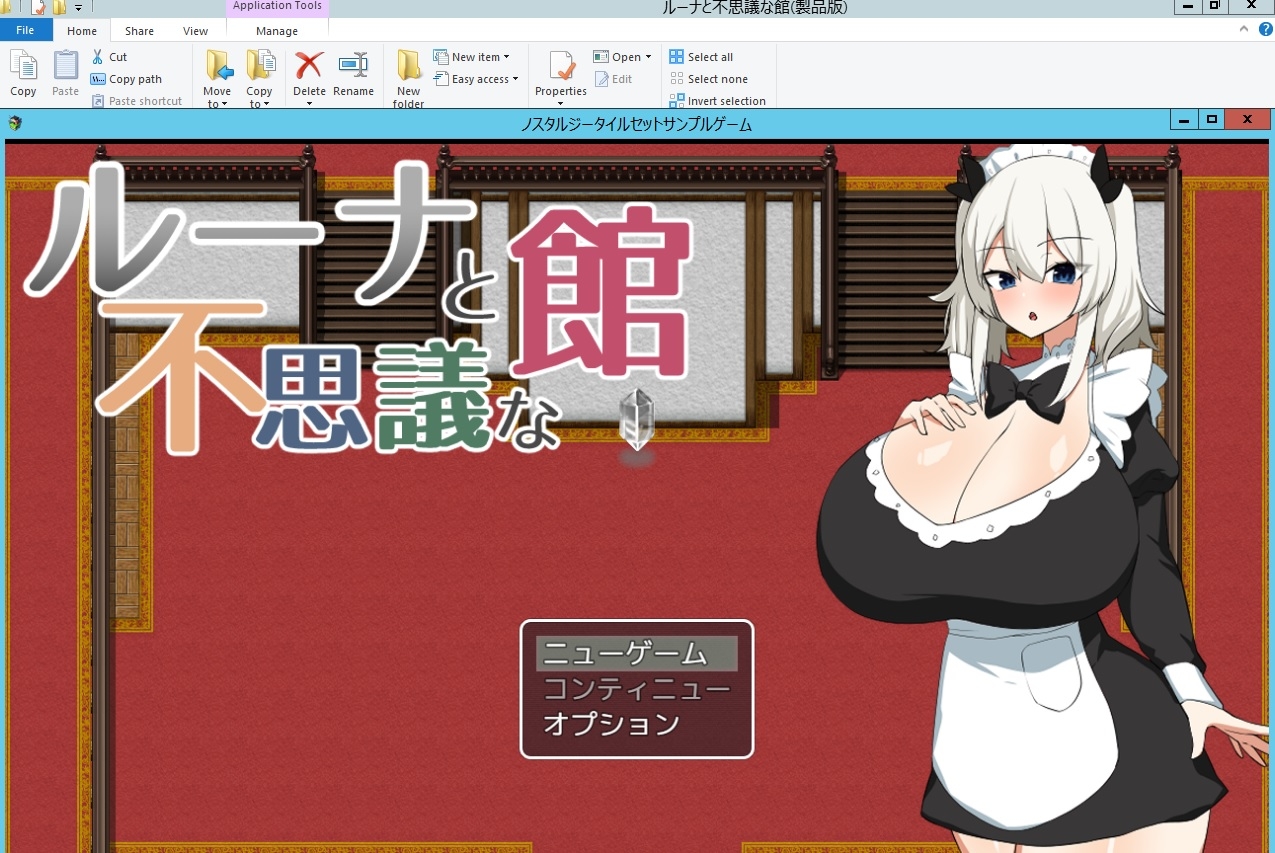The image size is (1275, 853).
Task: Switch to the View tab
Action: click(x=196, y=31)
